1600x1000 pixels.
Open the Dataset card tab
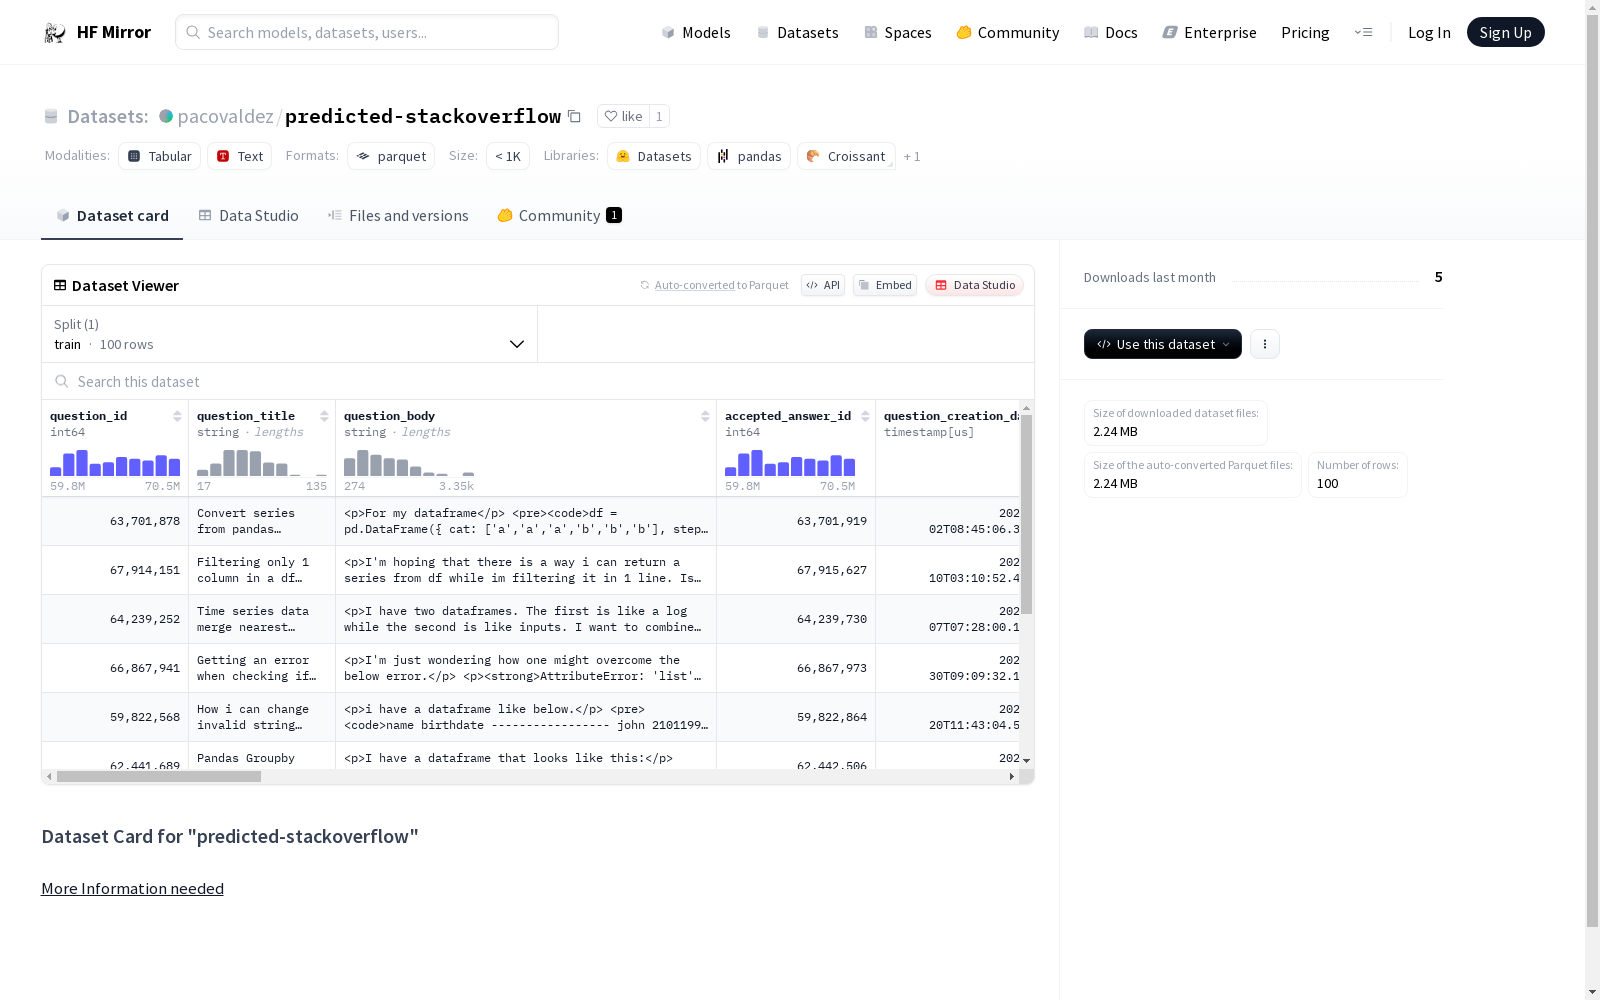(x=112, y=216)
